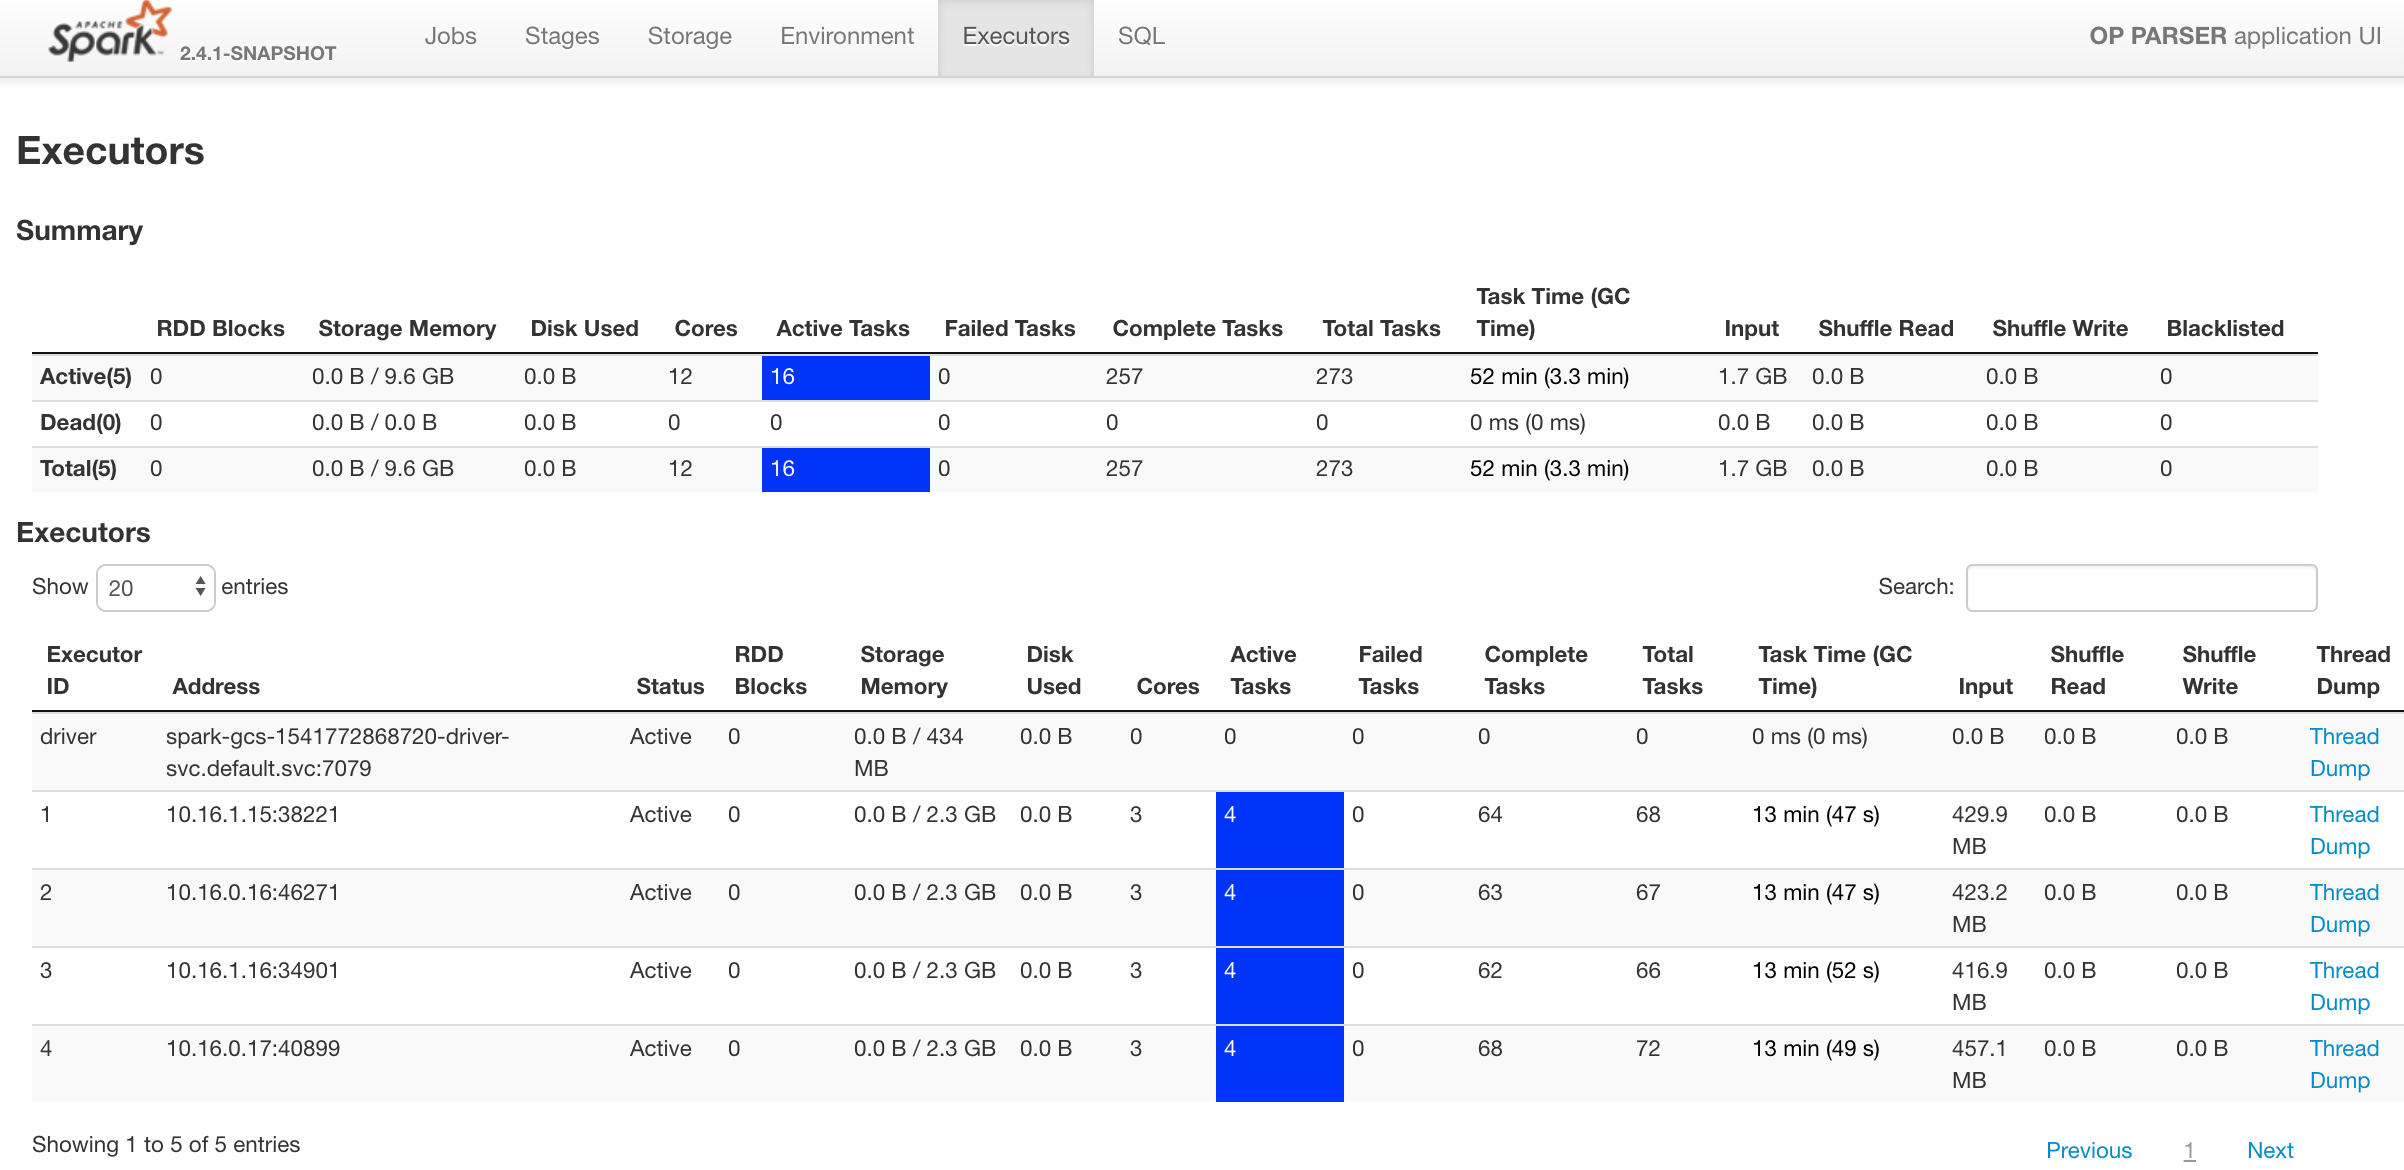The width and height of the screenshot is (2404, 1170).
Task: Sort executors by Total Tasks column
Action: 1672,670
